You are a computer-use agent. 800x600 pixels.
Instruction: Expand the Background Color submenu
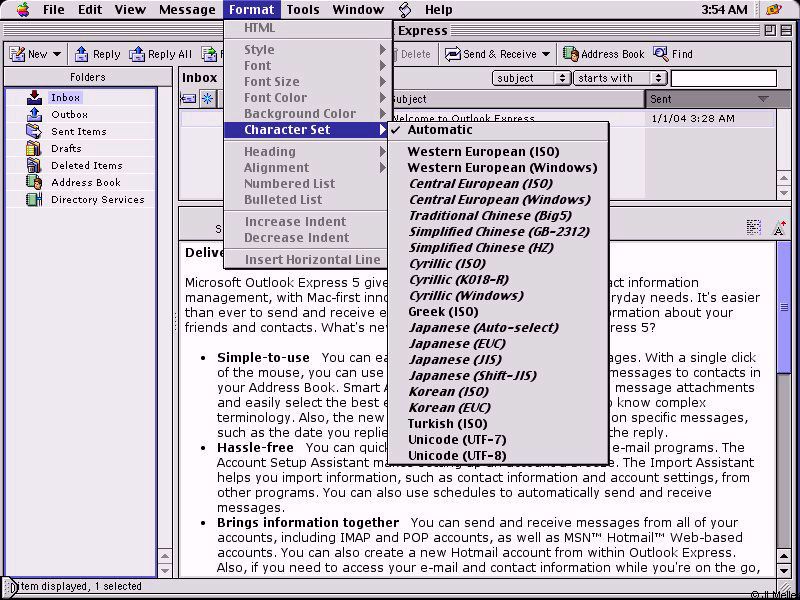308,113
